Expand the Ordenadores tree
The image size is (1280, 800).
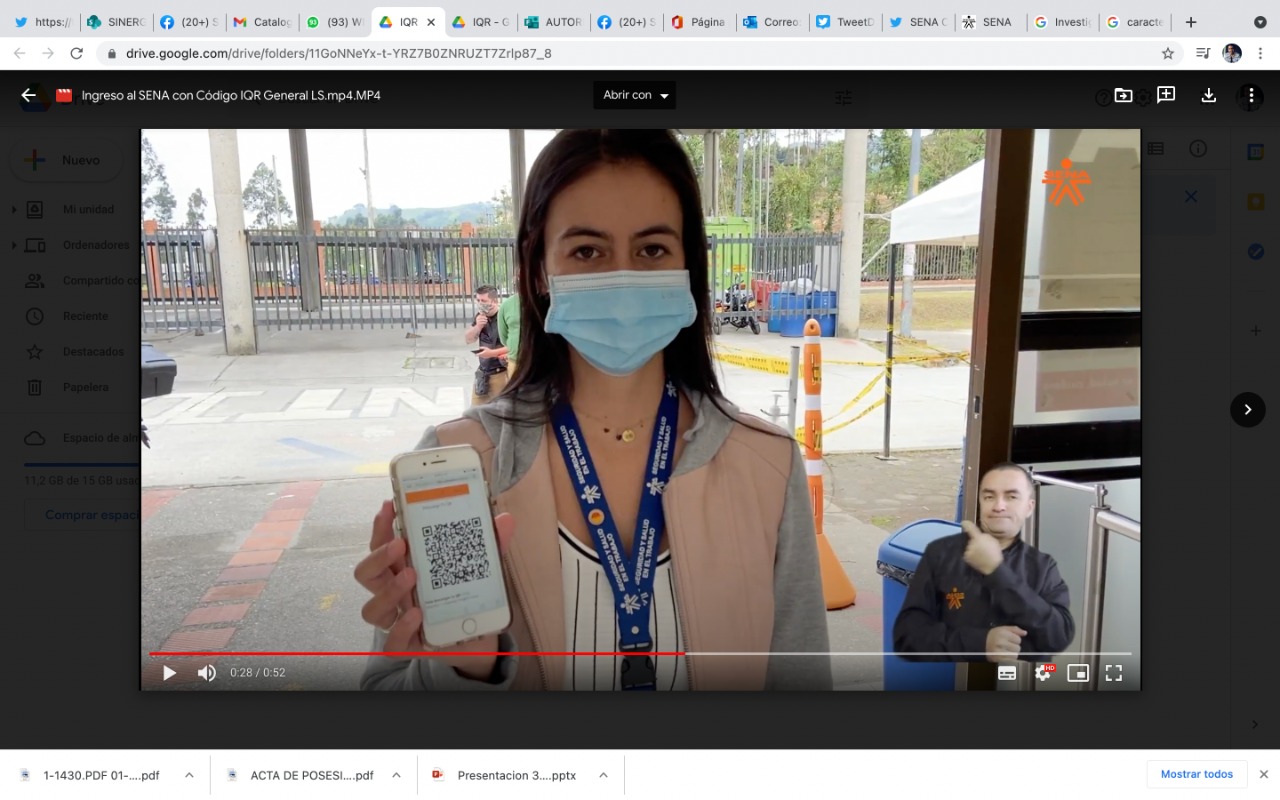pyautogui.click(x=14, y=245)
